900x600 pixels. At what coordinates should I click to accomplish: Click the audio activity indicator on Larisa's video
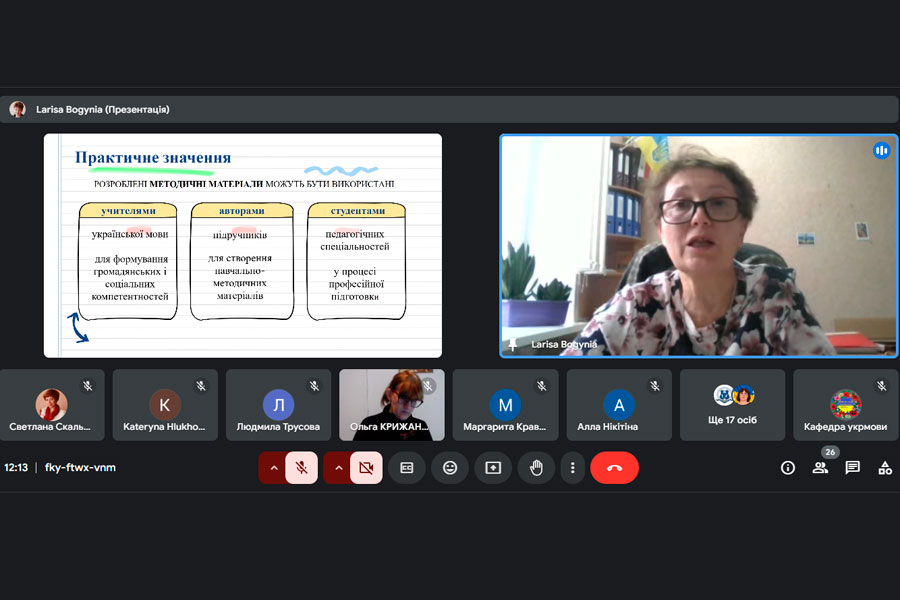pos(881,151)
